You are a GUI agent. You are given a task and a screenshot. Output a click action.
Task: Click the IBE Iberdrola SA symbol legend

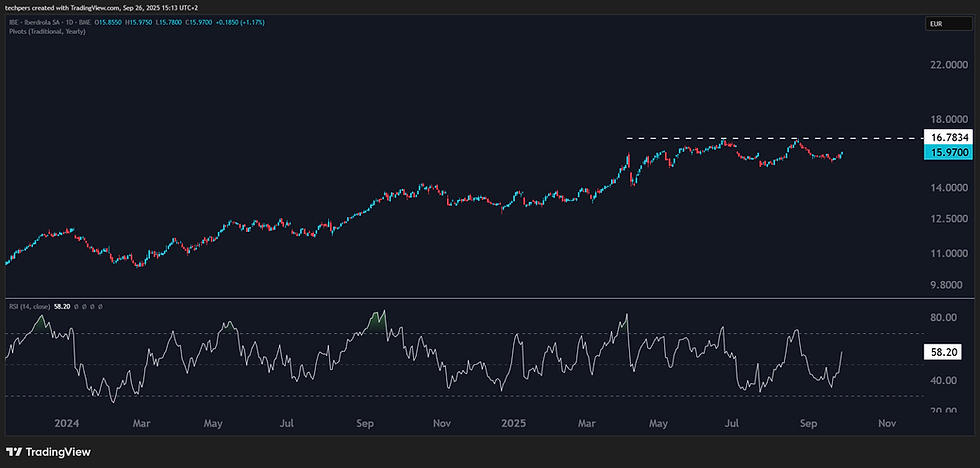(49, 22)
